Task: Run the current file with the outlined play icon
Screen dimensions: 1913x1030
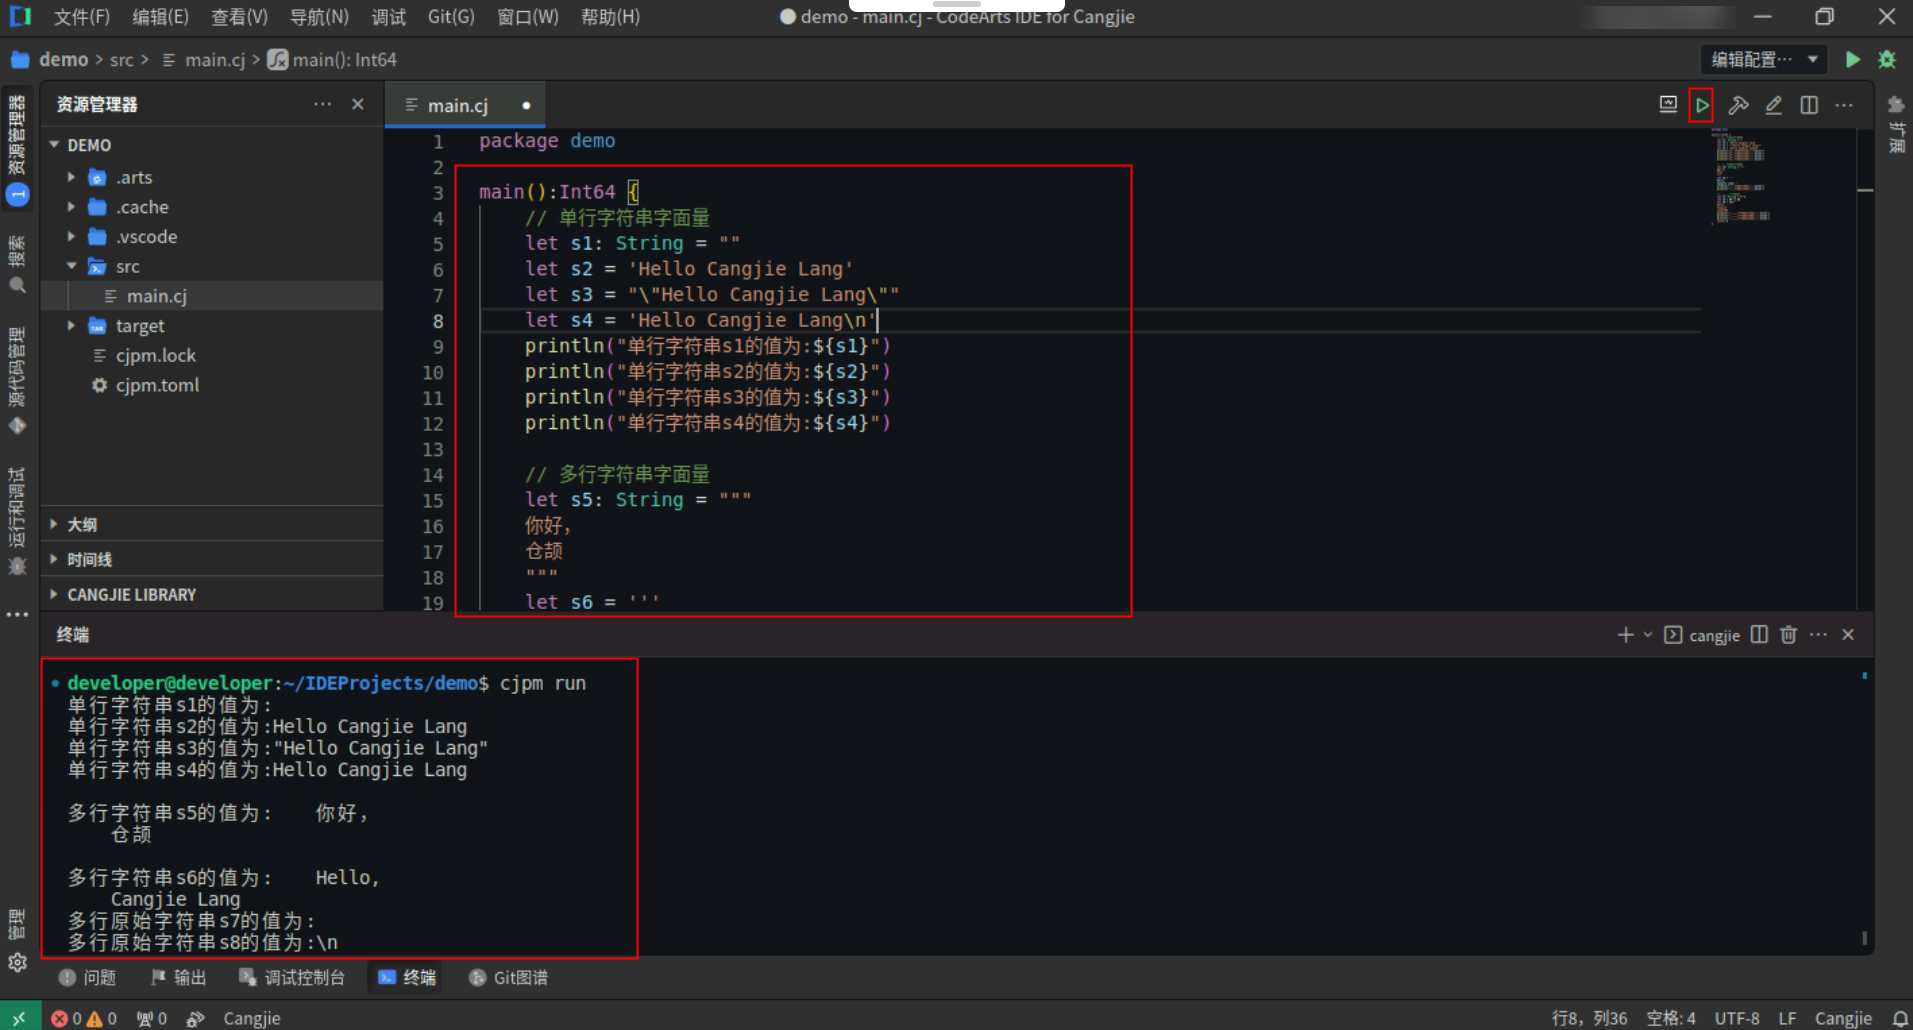Action: click(x=1702, y=105)
